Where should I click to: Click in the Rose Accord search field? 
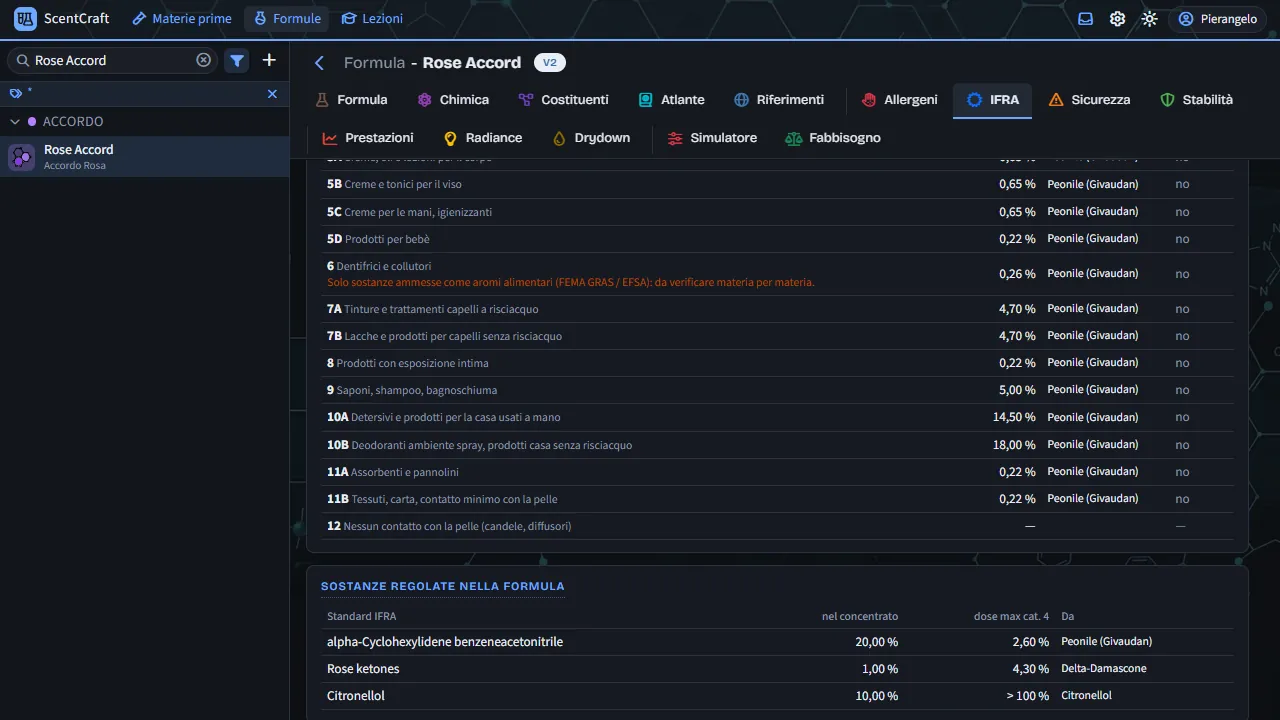click(113, 60)
